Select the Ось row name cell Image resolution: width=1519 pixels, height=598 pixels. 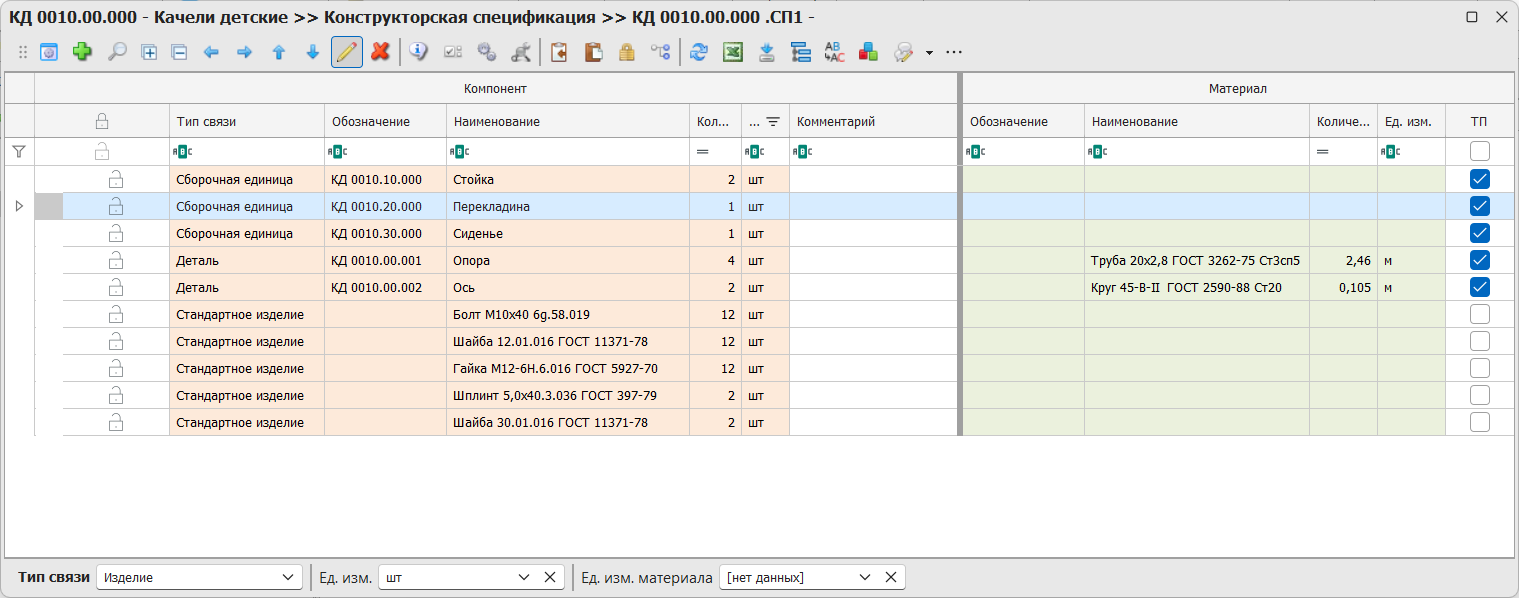[567, 288]
